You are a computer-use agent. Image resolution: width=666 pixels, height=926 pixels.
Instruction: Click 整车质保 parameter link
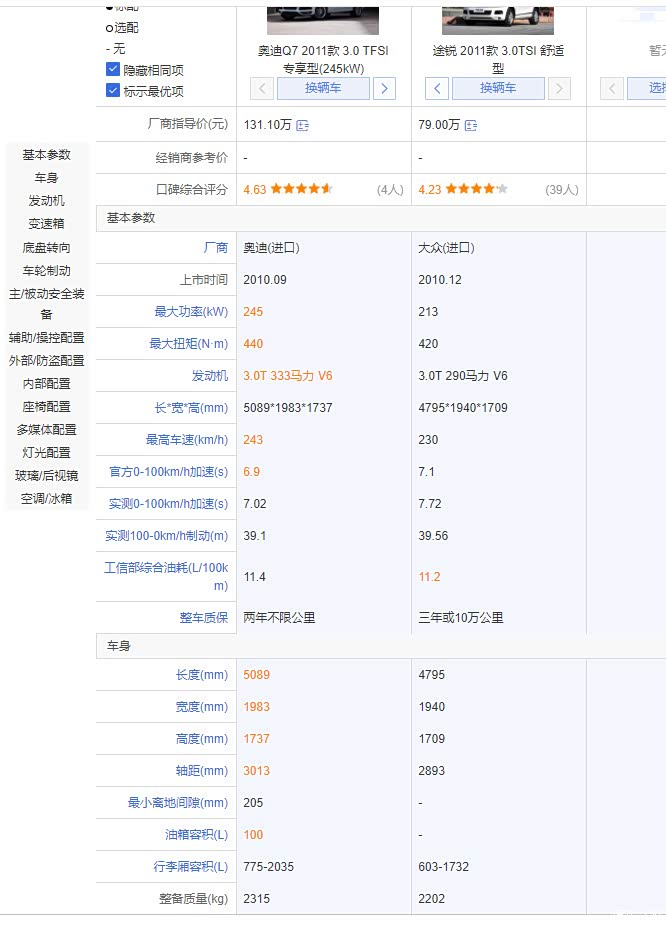(204, 618)
